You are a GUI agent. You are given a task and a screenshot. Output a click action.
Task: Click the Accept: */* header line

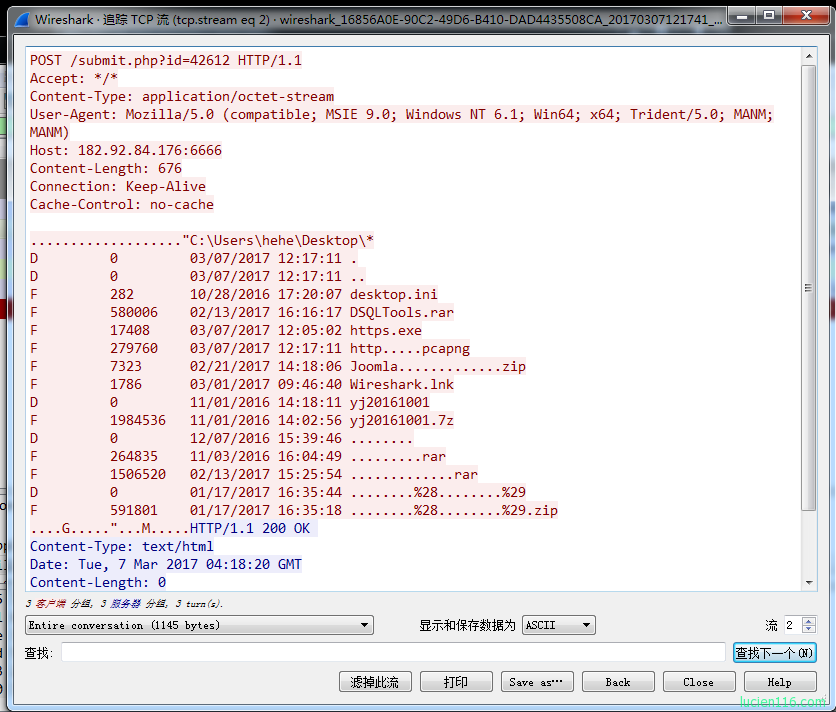click(x=74, y=78)
